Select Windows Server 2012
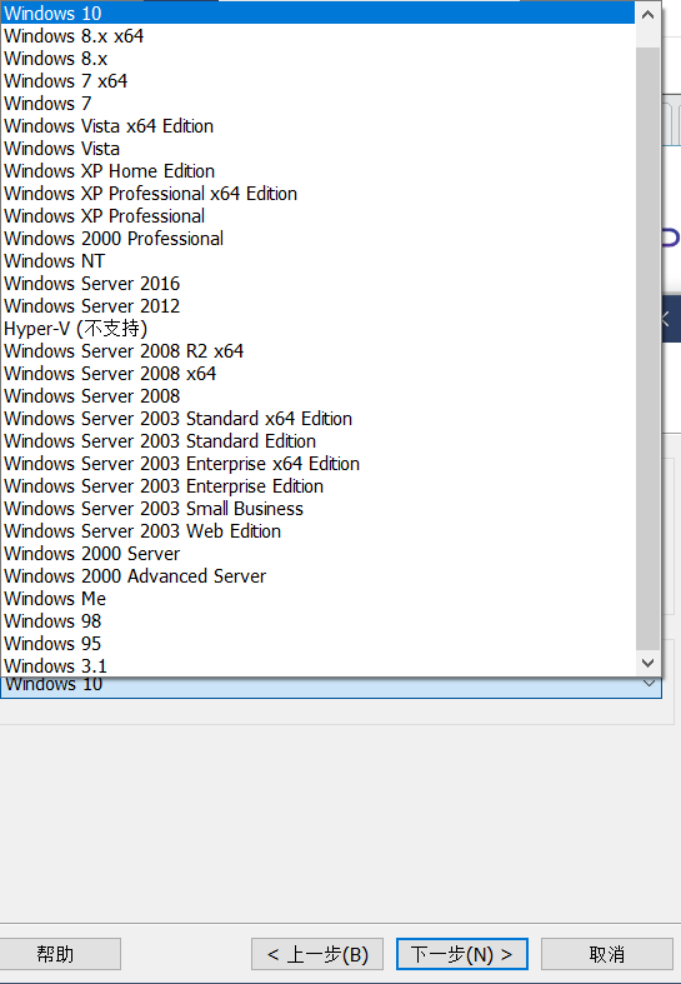The width and height of the screenshot is (681, 984). click(318, 306)
